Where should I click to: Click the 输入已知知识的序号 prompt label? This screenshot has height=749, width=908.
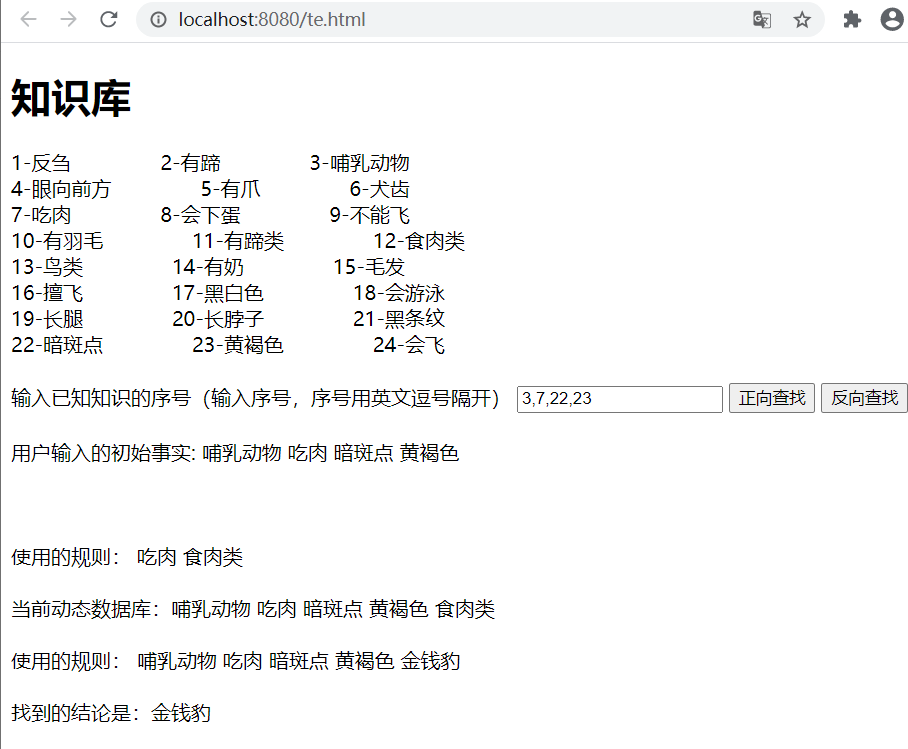point(255,399)
